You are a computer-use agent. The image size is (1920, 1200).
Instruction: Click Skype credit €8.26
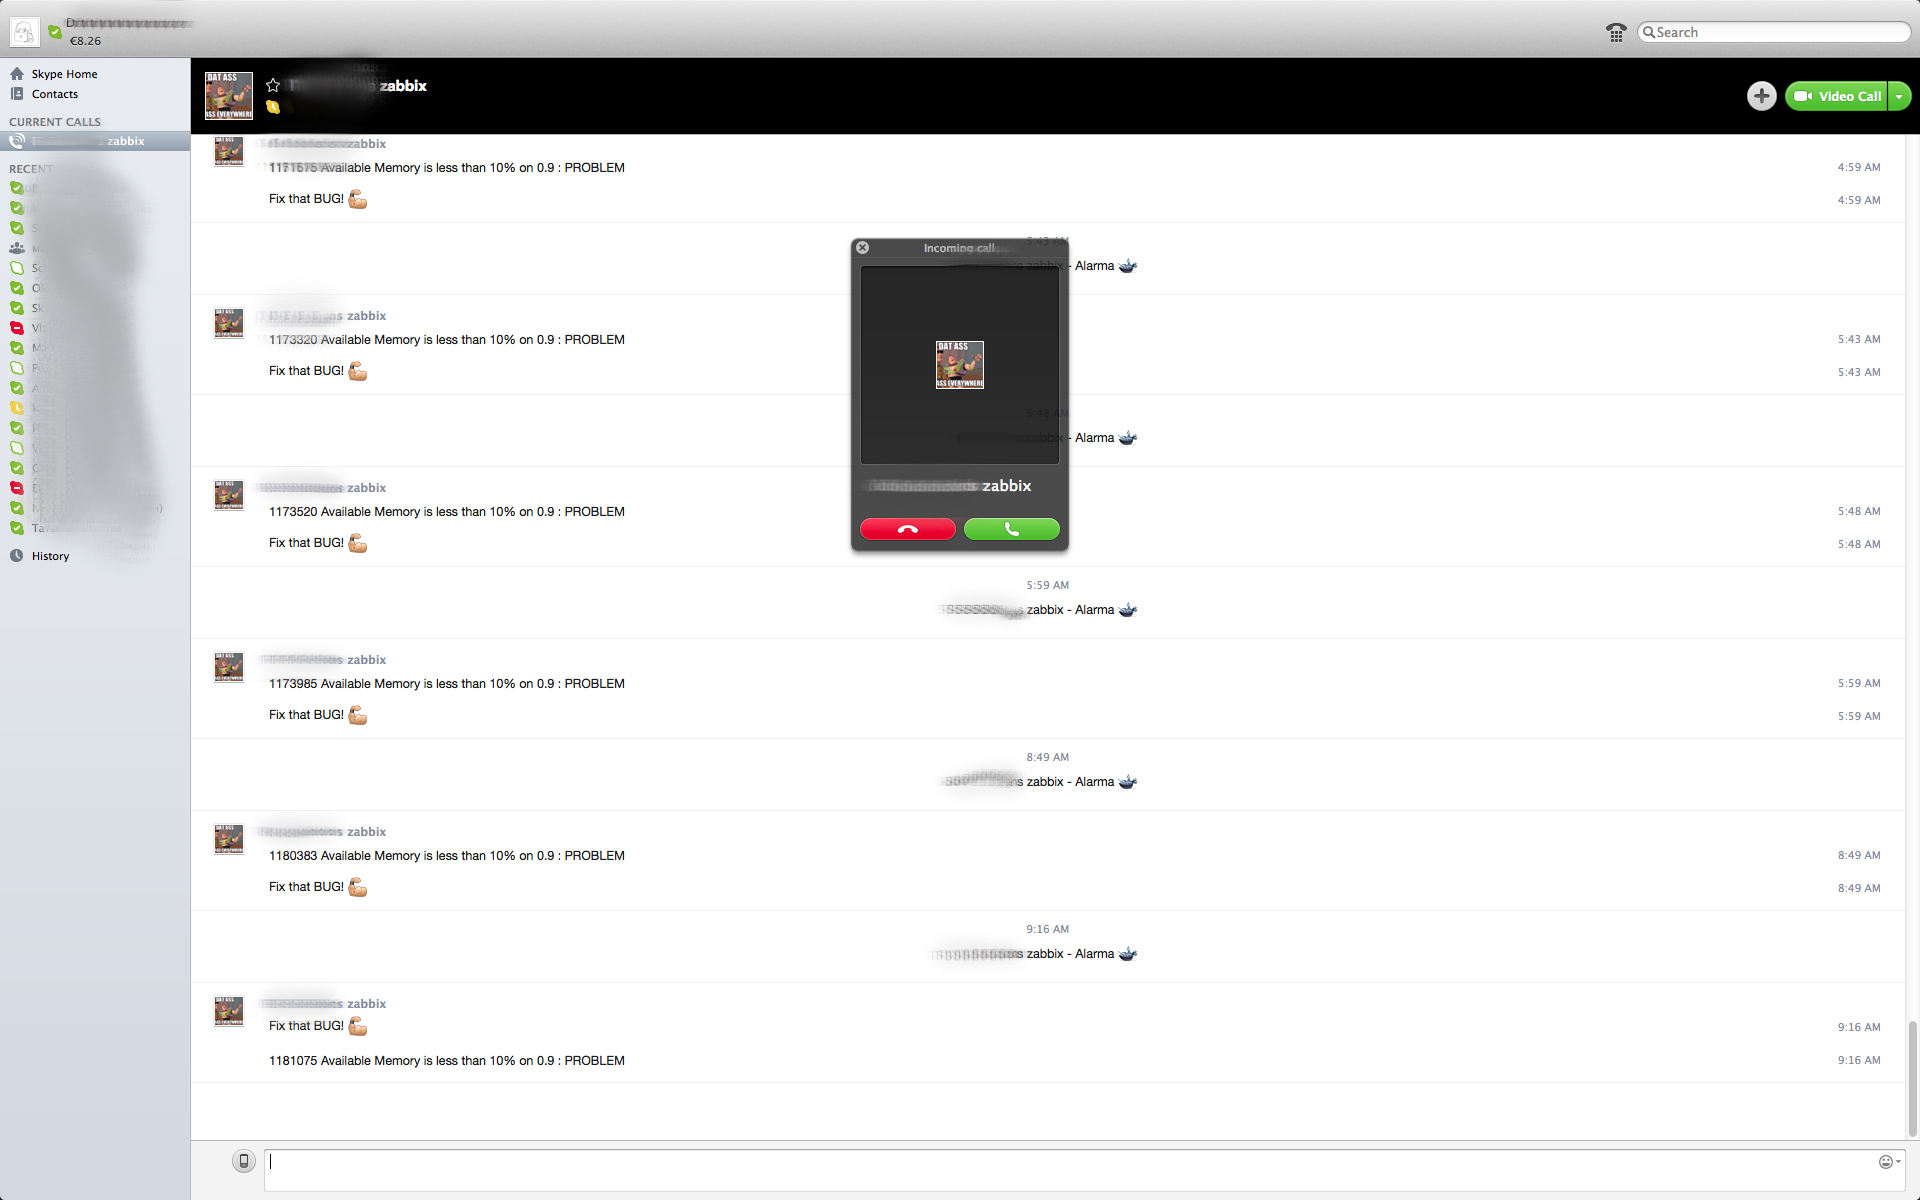click(85, 41)
